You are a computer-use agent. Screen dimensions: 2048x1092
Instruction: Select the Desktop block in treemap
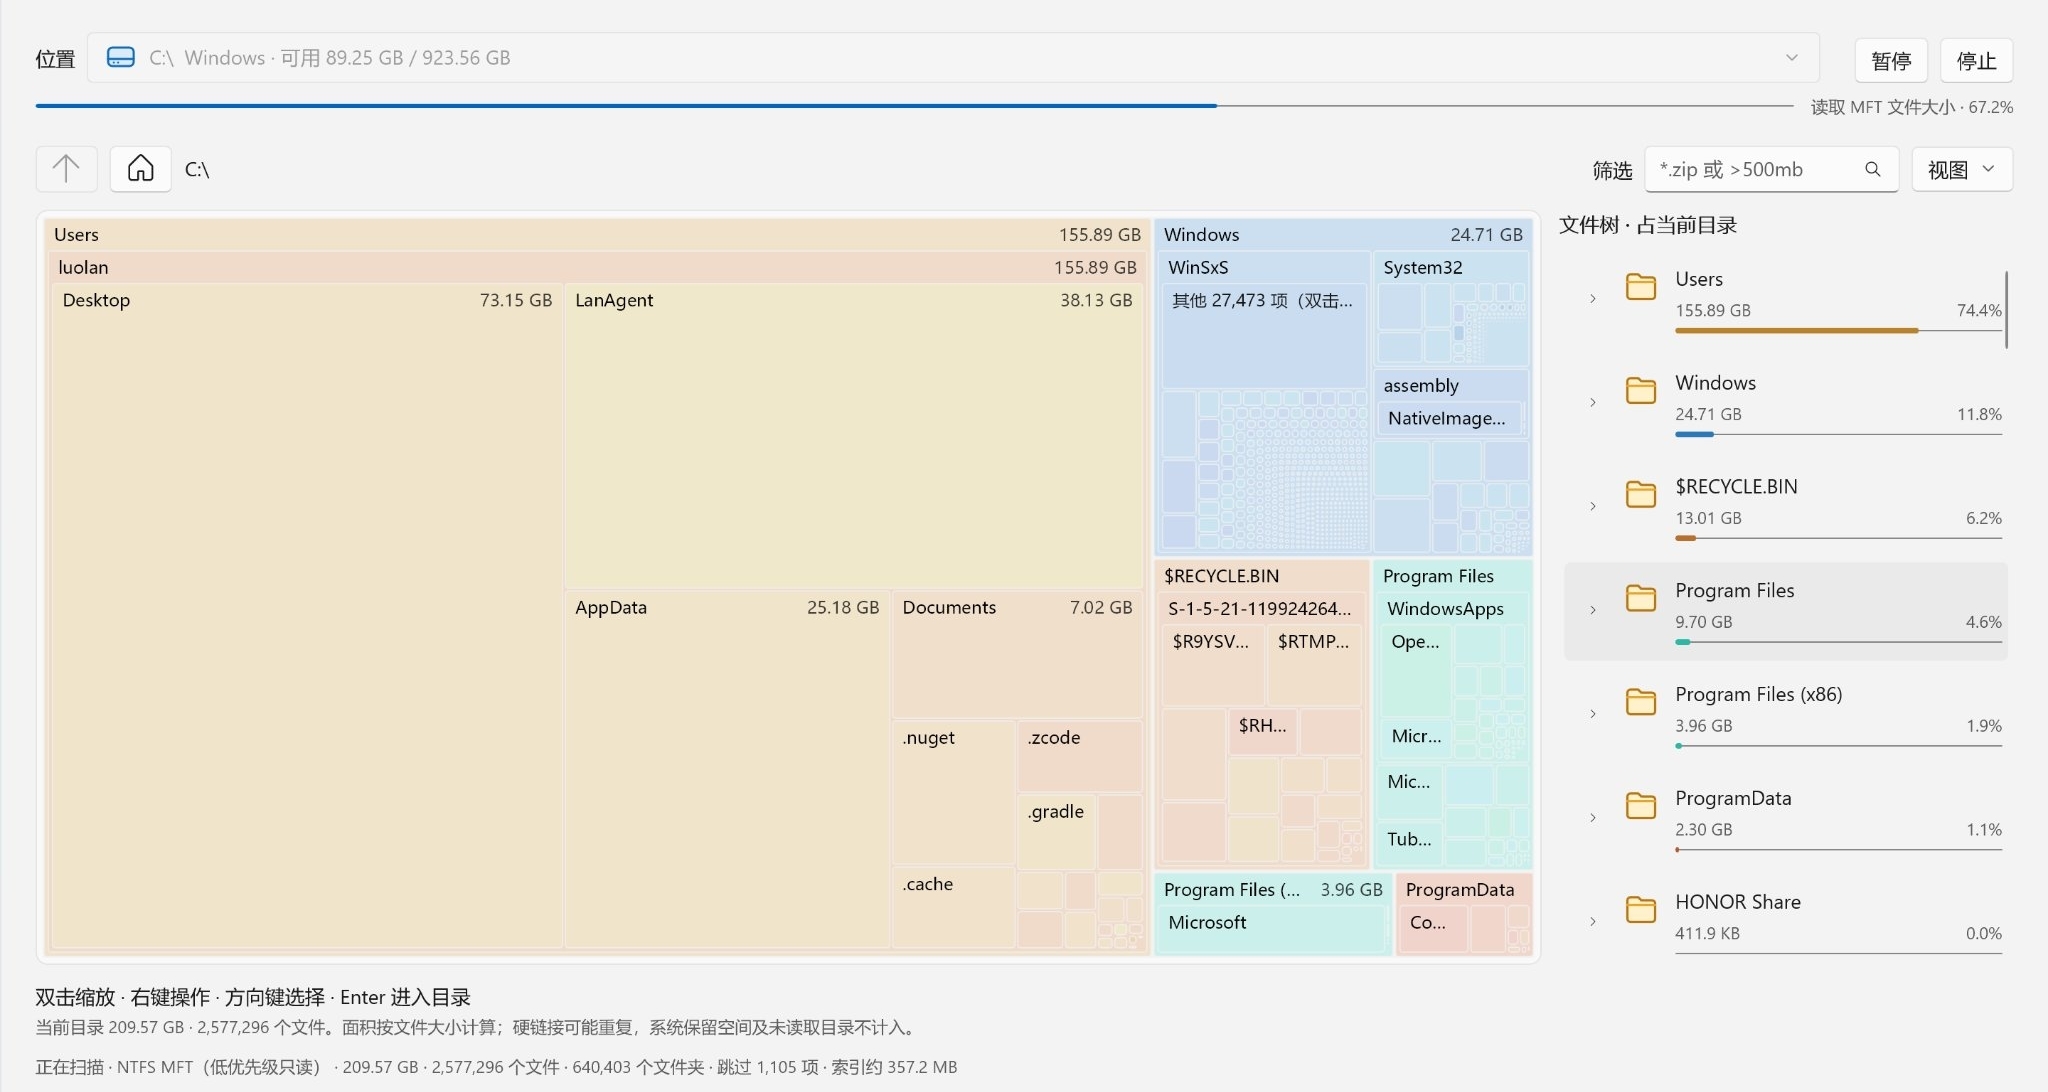307,615
